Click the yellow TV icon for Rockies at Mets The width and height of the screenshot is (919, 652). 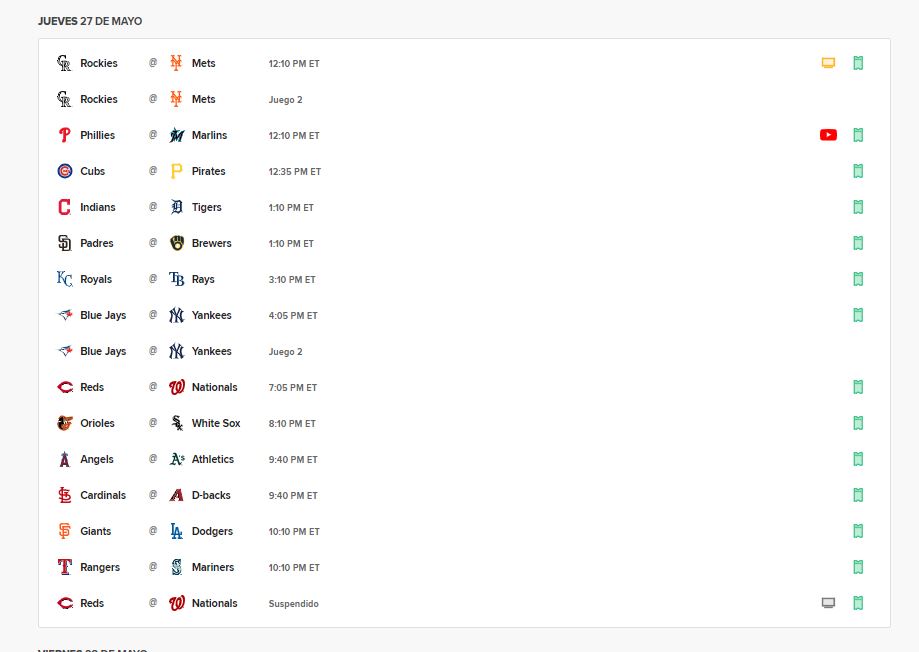(x=828, y=63)
